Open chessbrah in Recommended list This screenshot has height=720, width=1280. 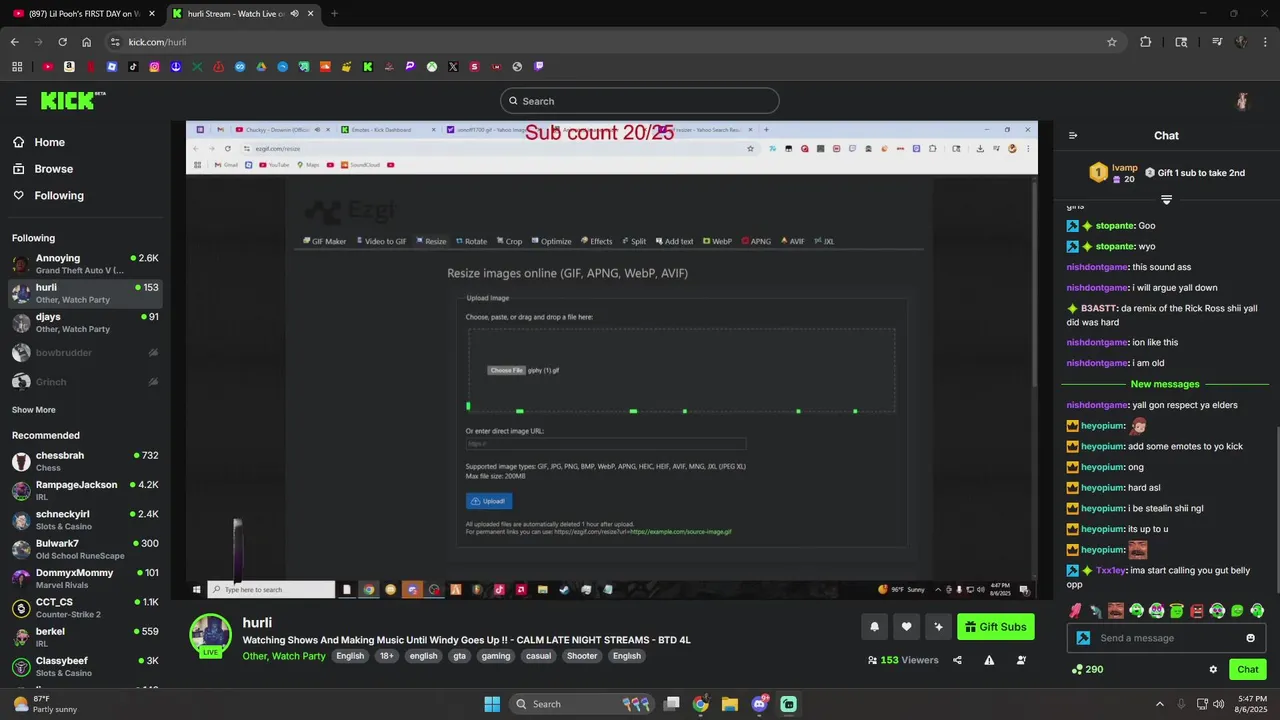(x=85, y=461)
